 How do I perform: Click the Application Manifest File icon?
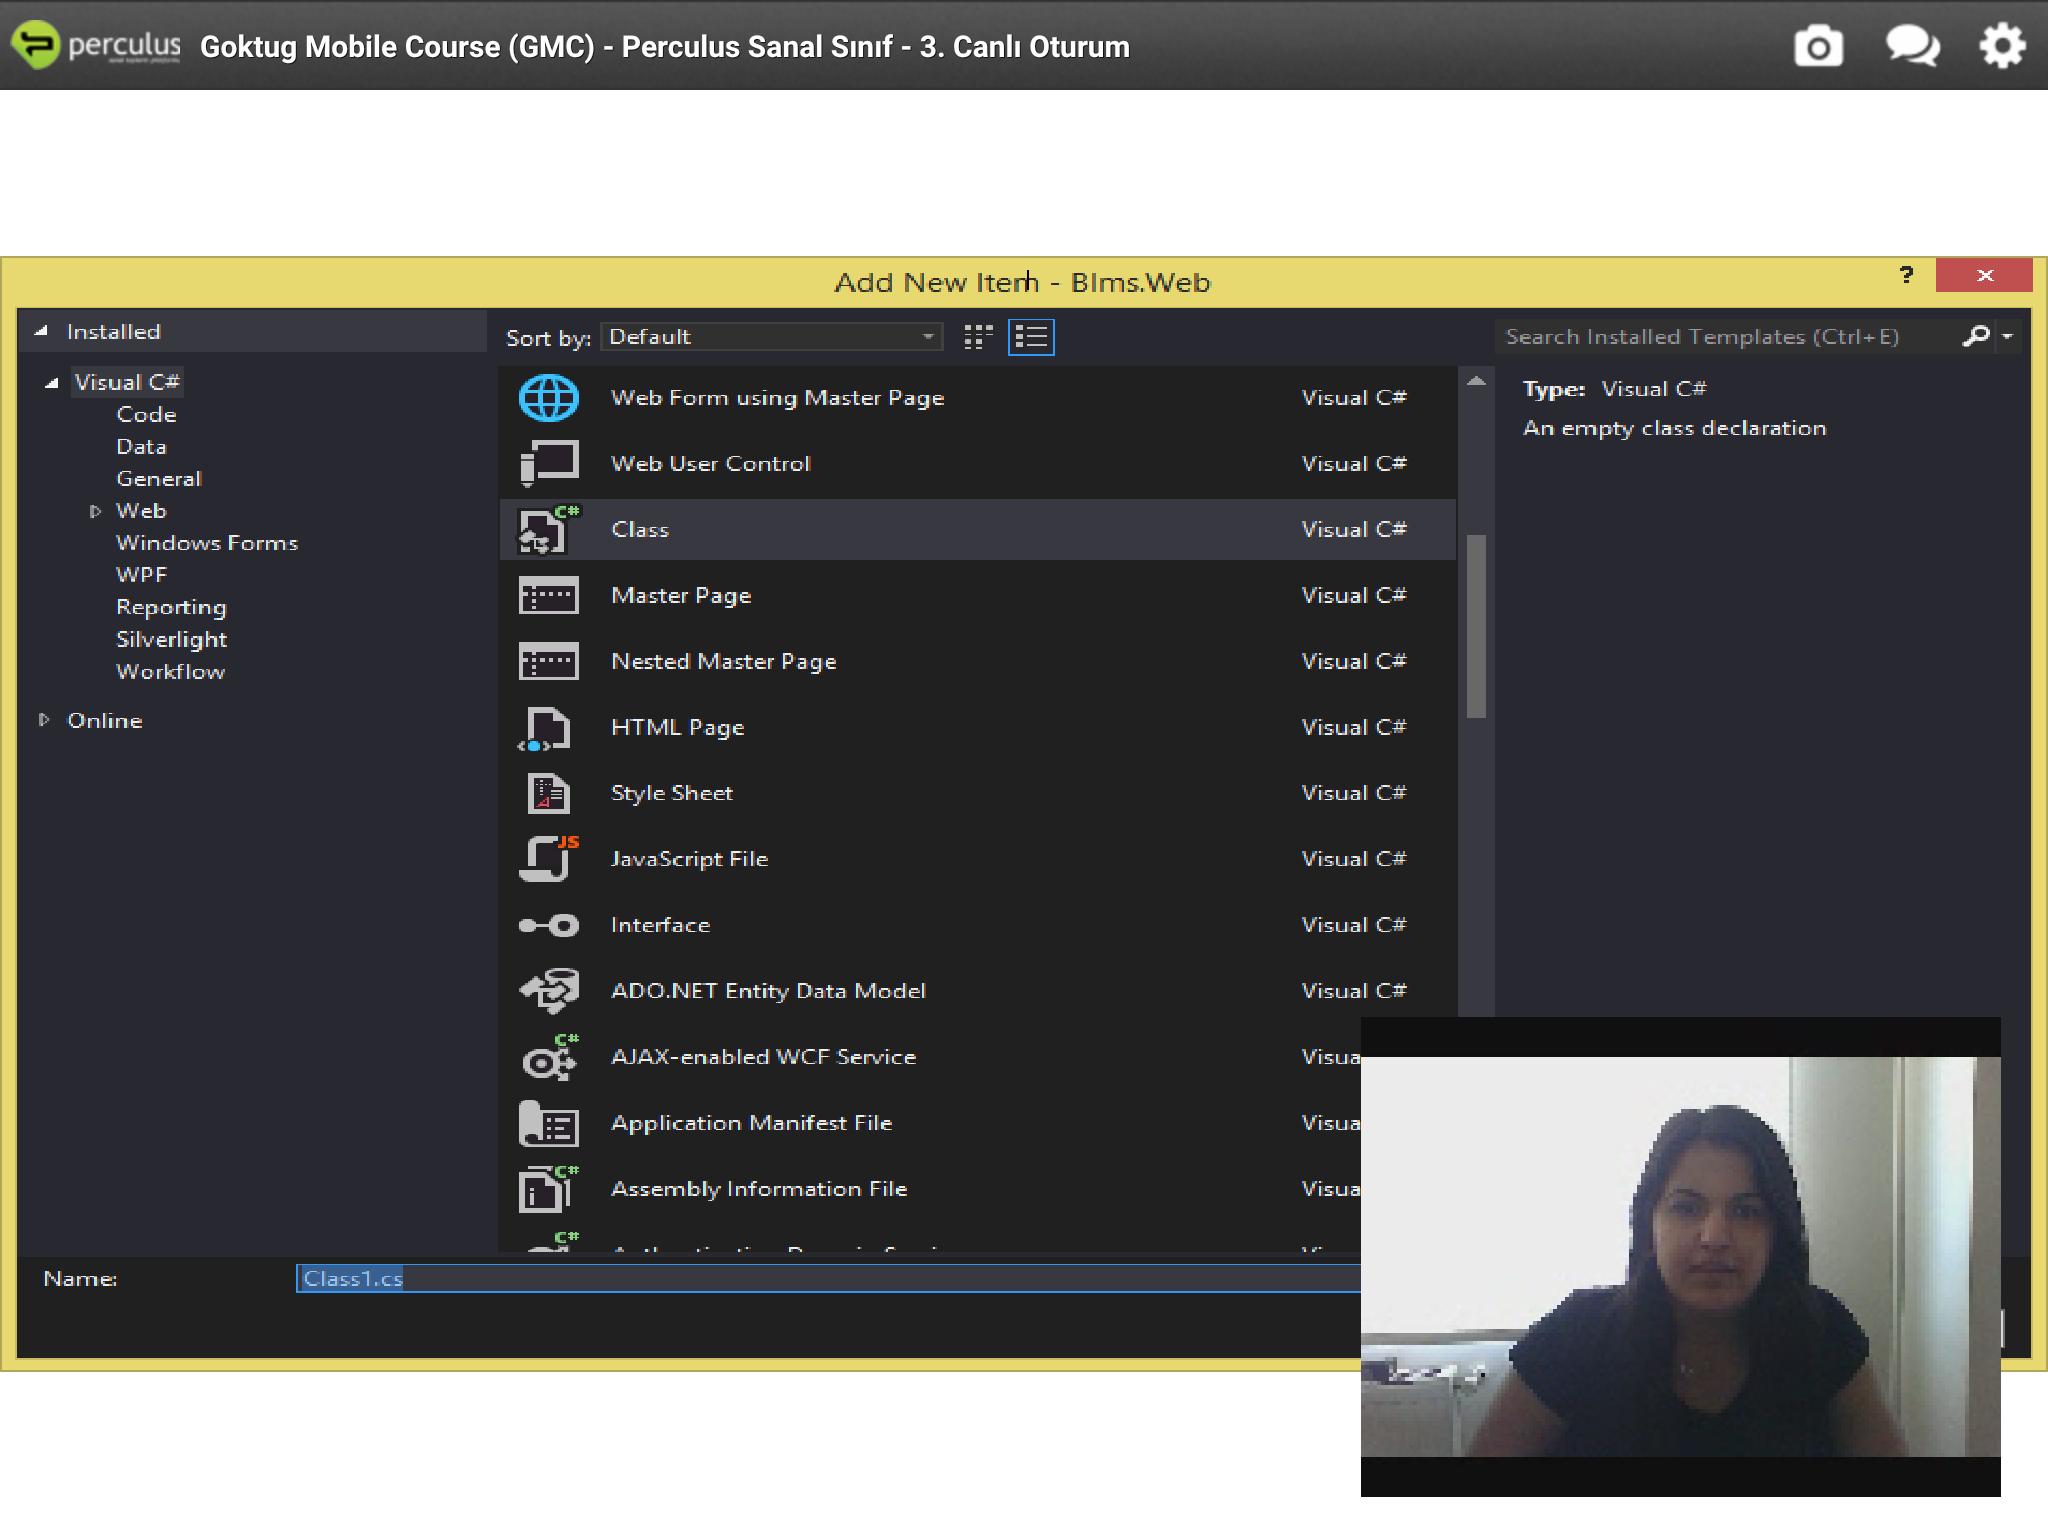pyautogui.click(x=548, y=1123)
